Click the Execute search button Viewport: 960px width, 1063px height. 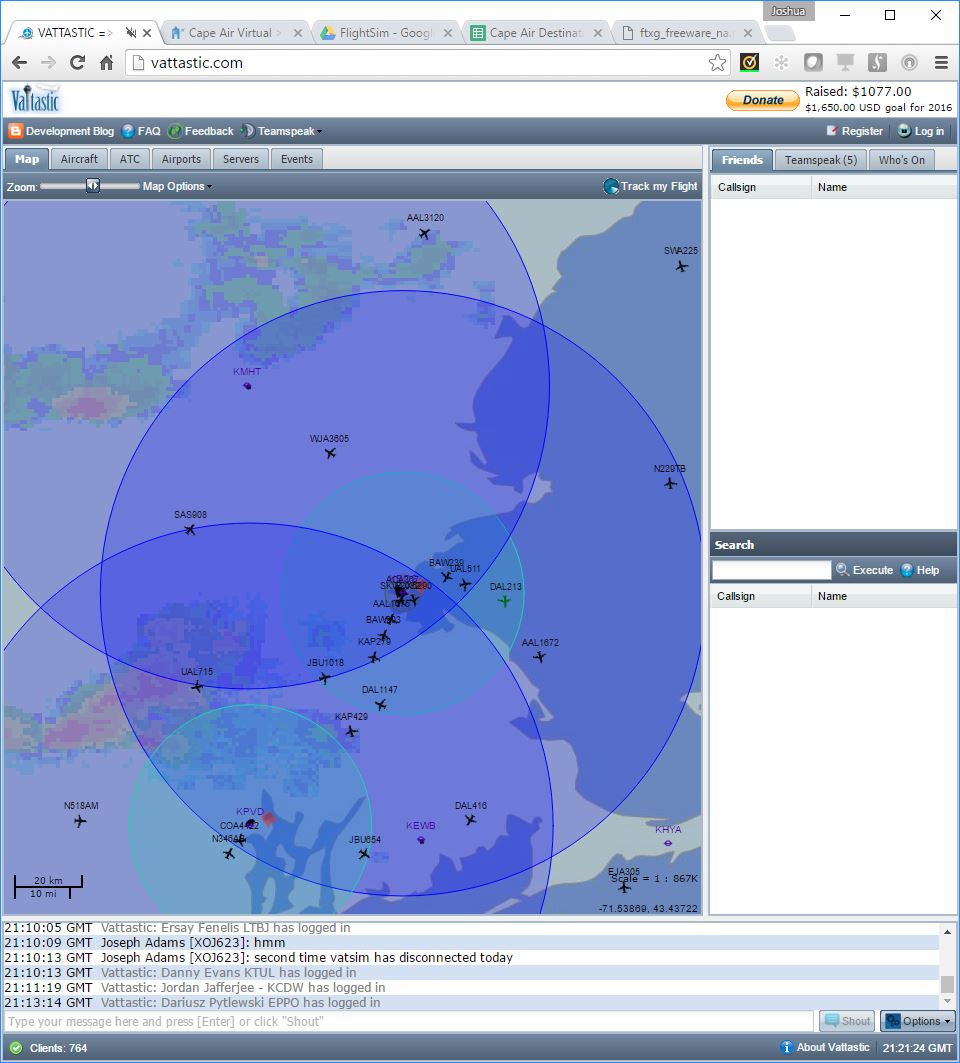click(x=864, y=570)
